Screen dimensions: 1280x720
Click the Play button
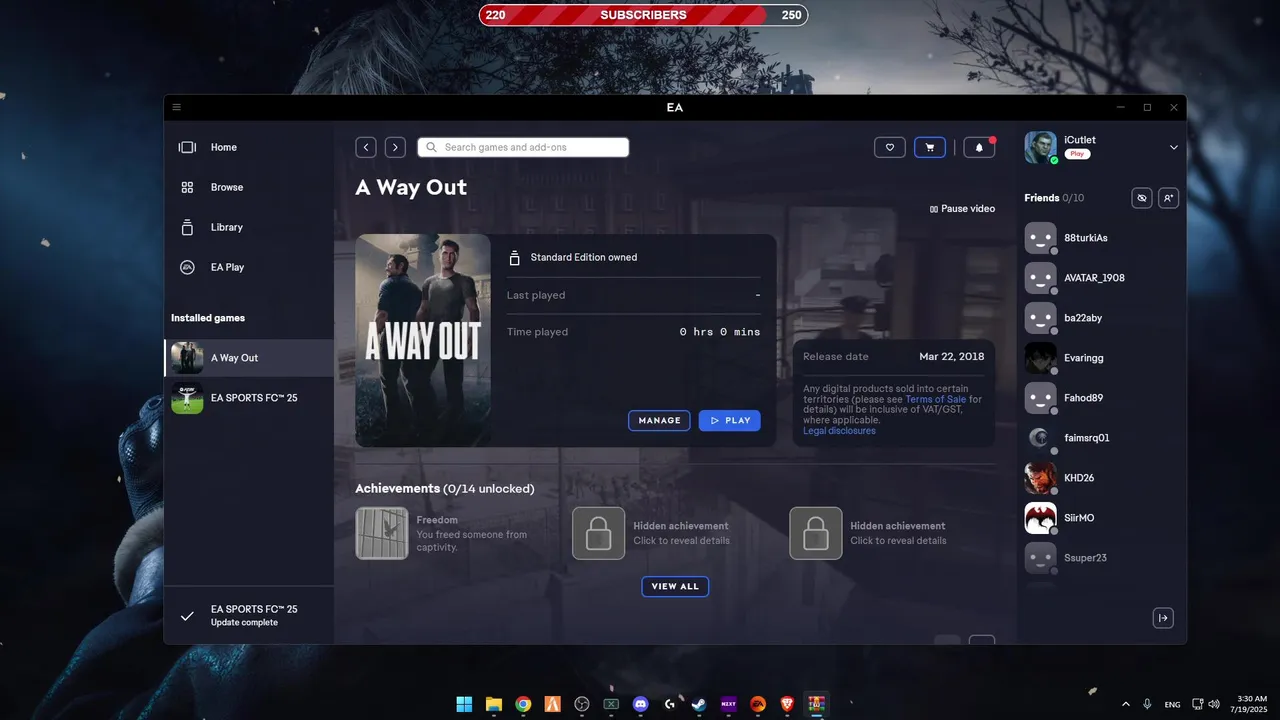[730, 421]
